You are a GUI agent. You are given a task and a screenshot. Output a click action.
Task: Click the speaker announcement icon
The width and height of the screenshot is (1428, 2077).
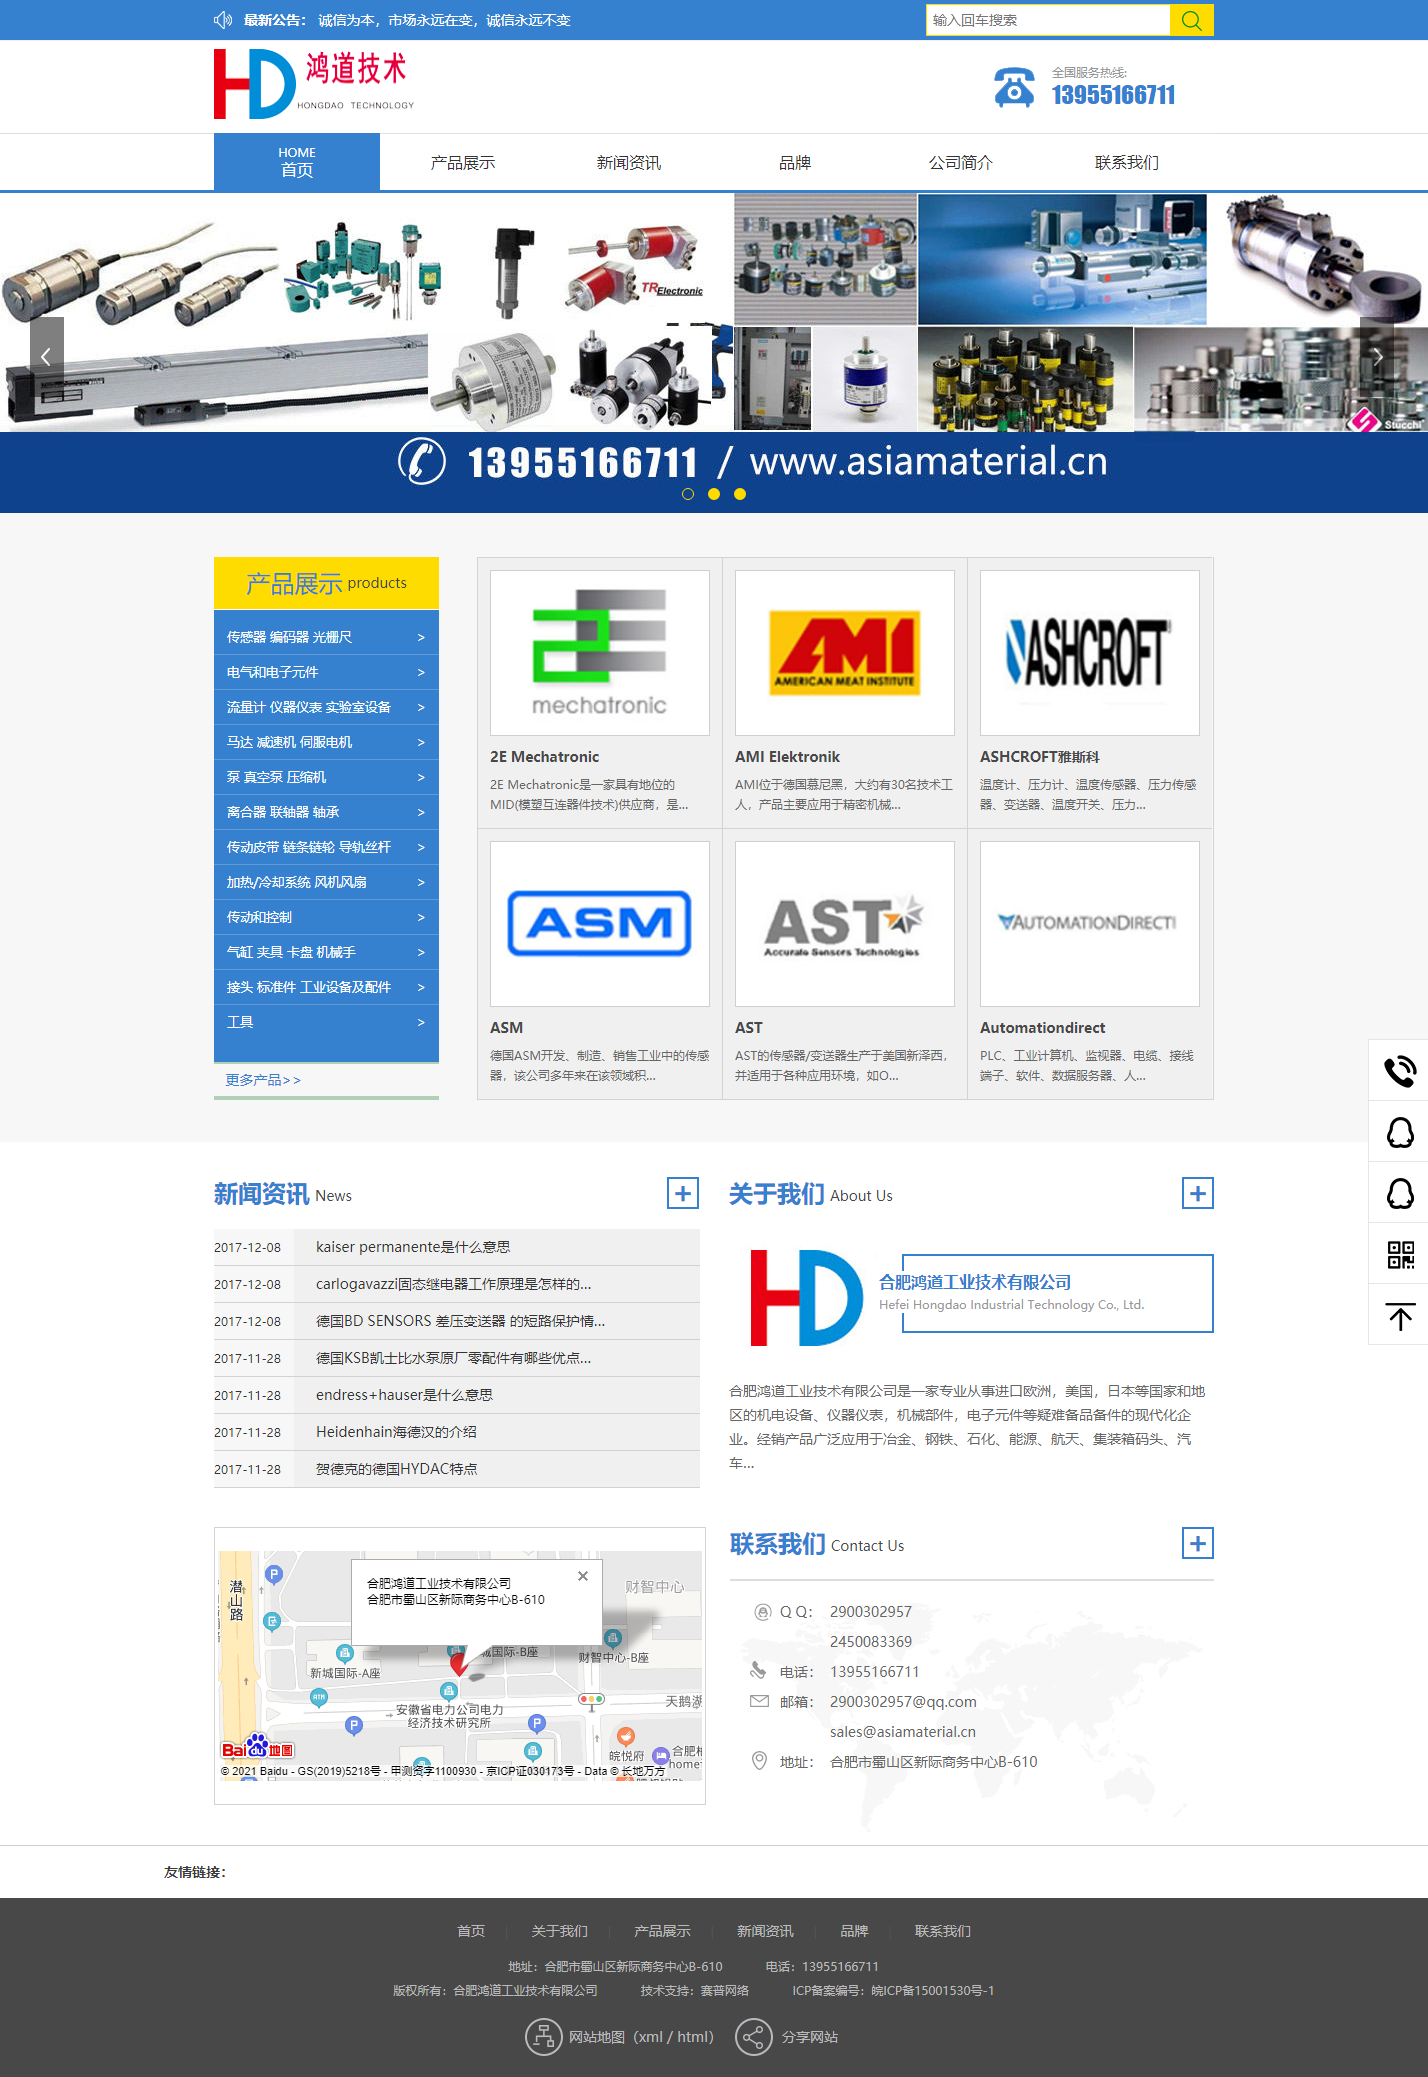click(223, 20)
